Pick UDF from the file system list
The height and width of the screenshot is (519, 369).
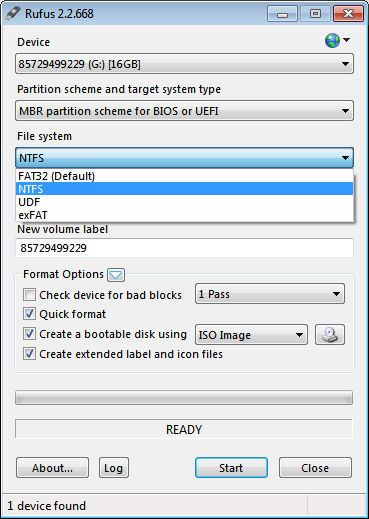[184, 202]
